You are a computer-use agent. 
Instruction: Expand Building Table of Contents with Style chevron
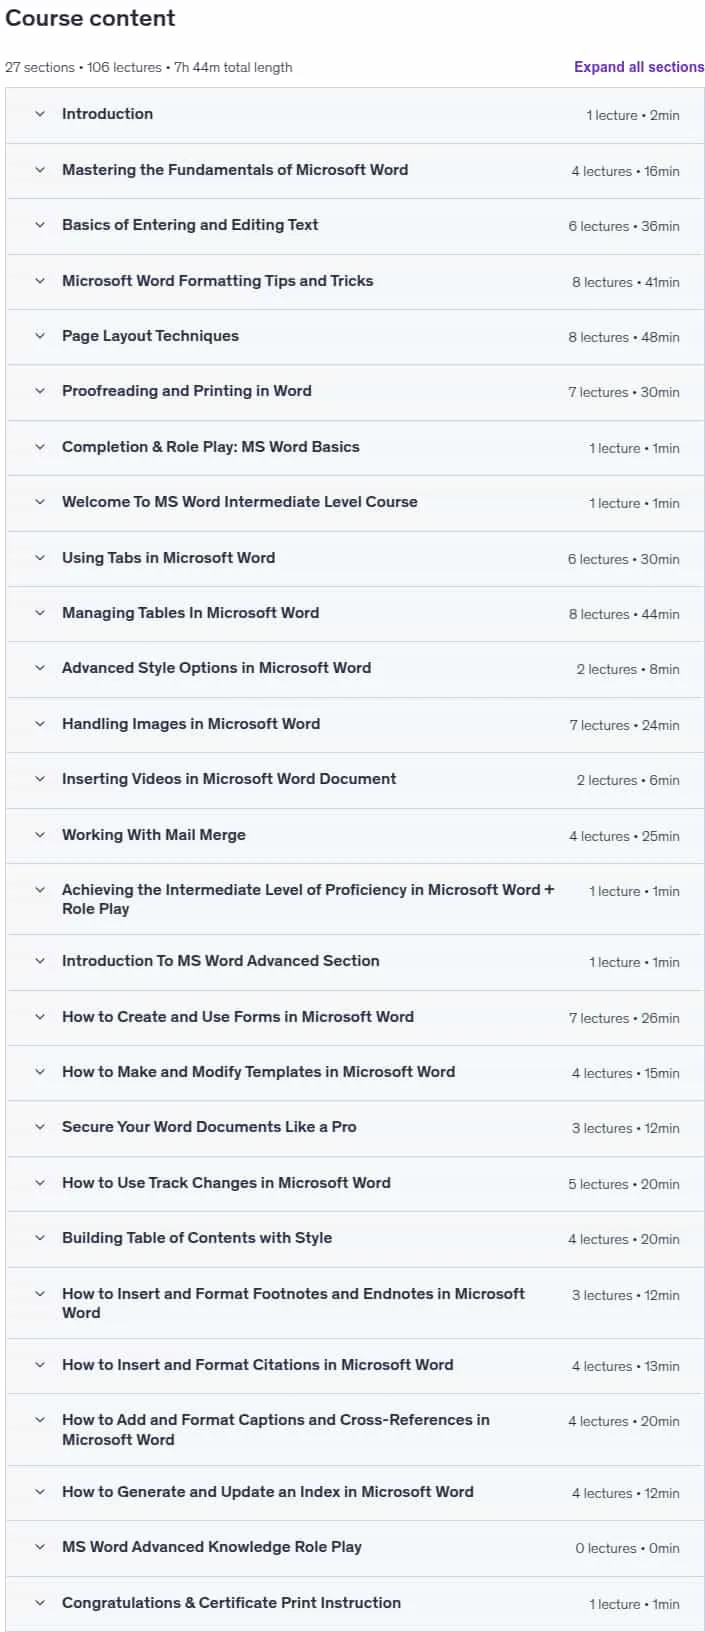(x=40, y=1238)
